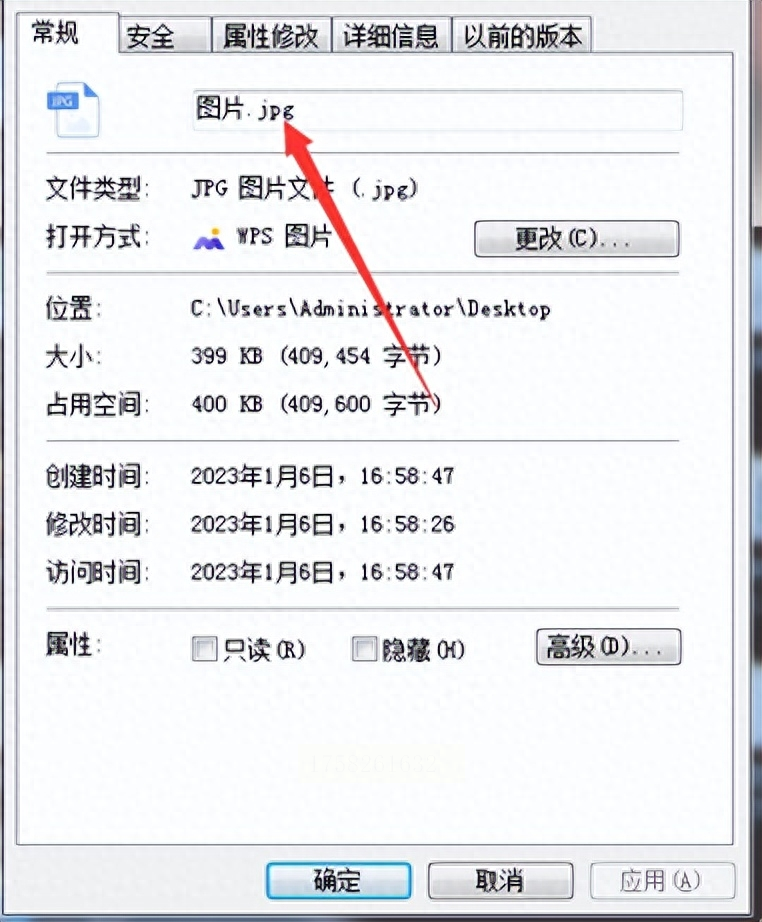Enable the 隐藏(H) checkbox
This screenshot has height=922, width=762.
[364, 649]
